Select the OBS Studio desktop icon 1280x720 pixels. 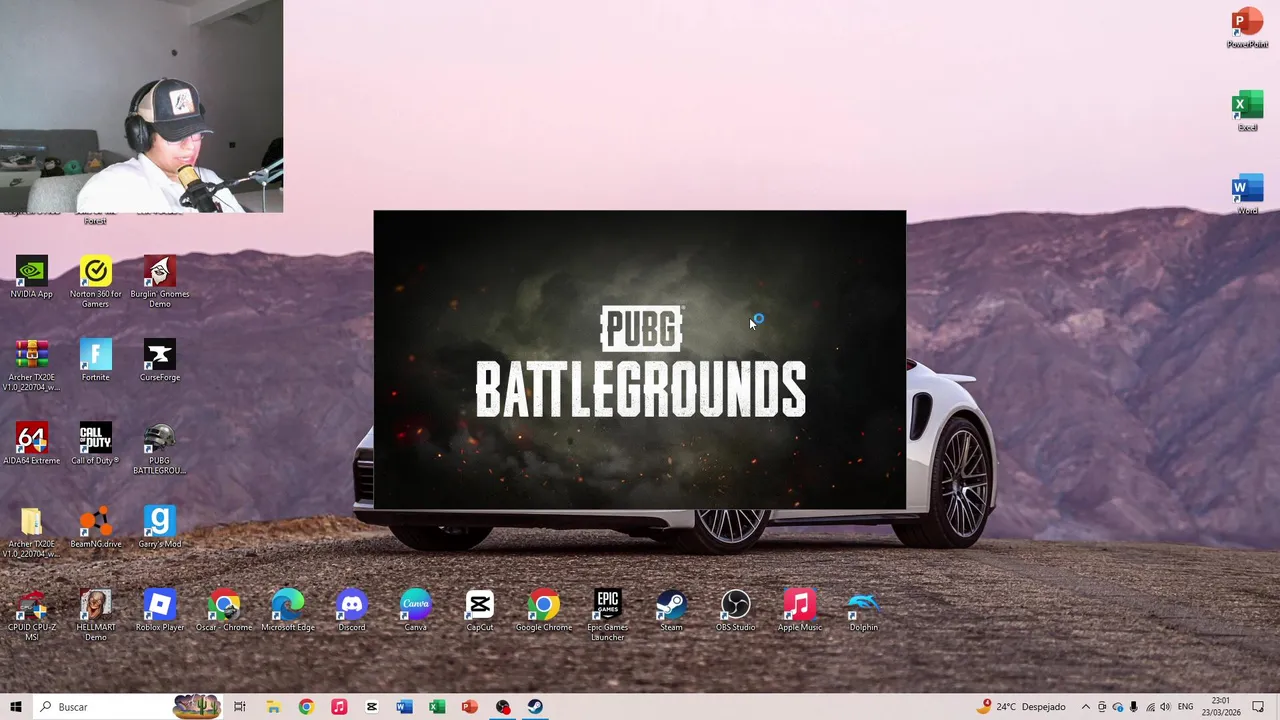point(735,611)
